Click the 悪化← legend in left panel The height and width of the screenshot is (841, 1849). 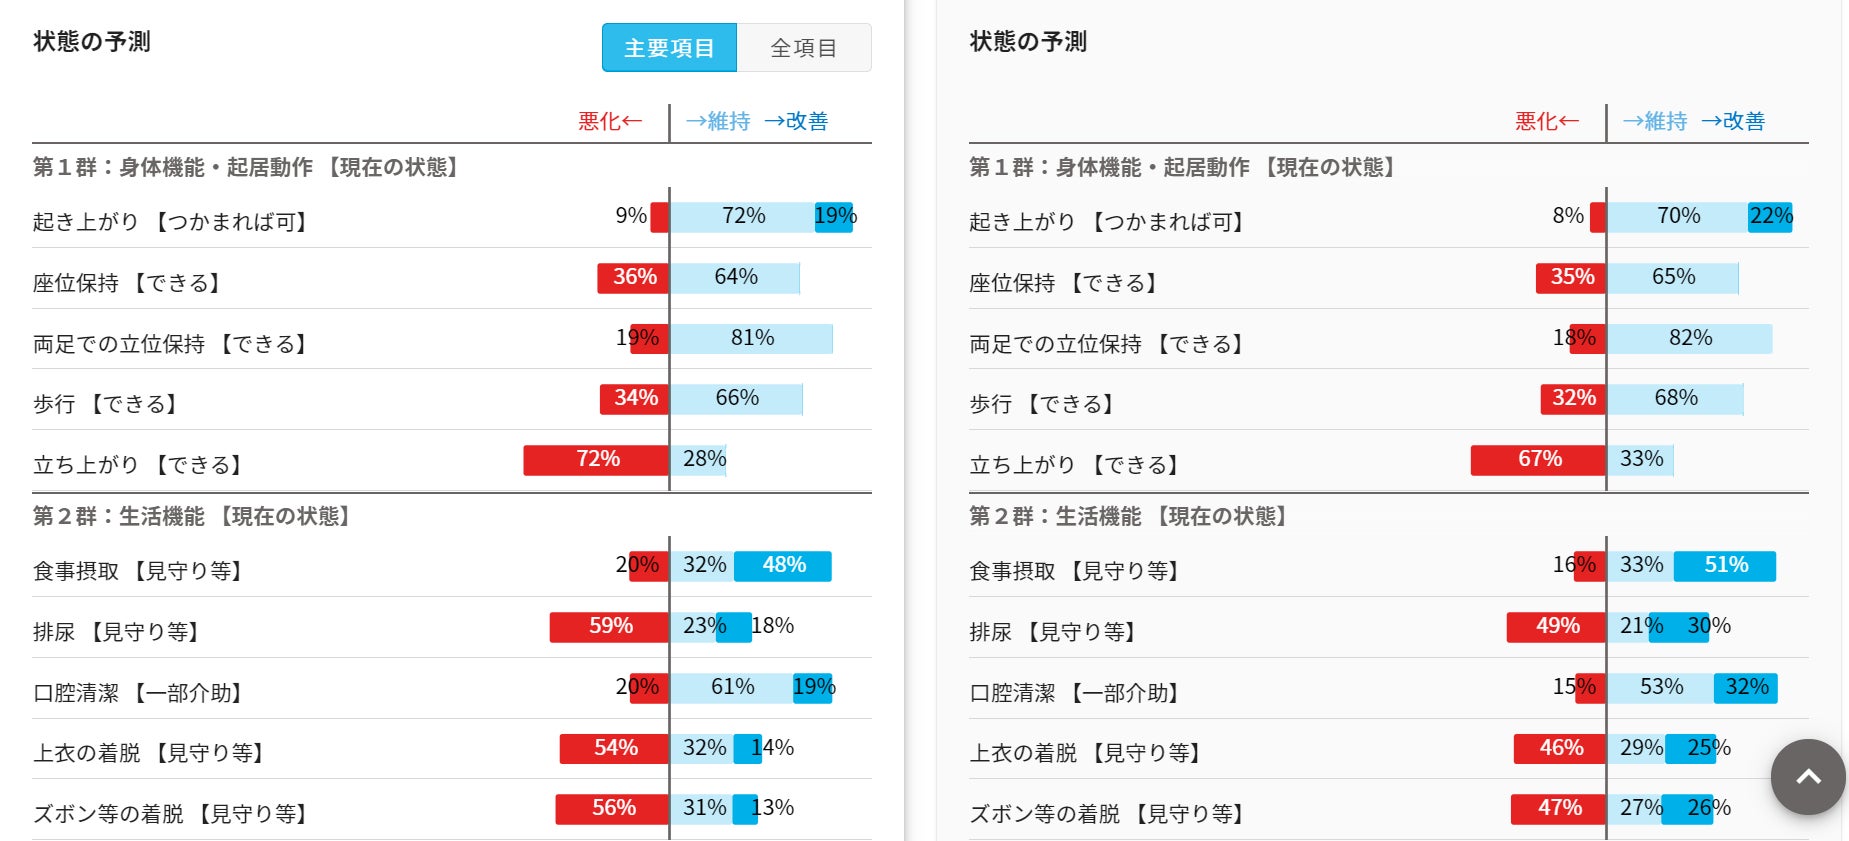[609, 122]
